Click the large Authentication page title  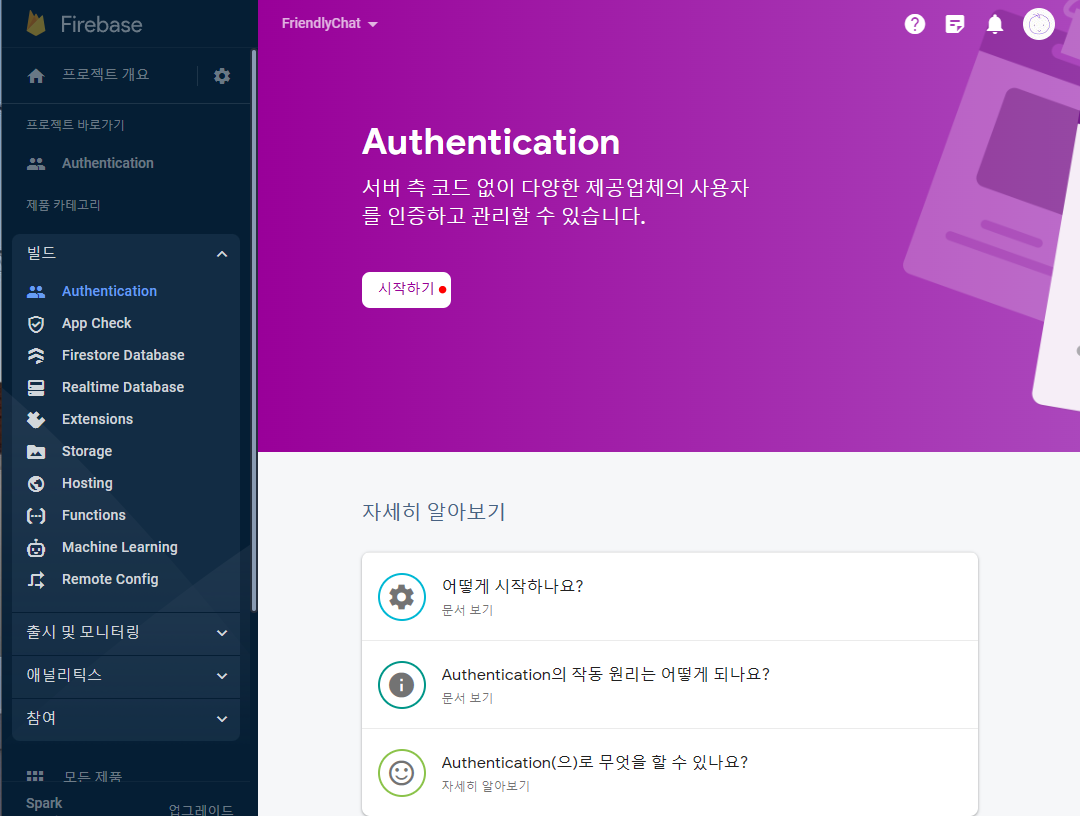[490, 142]
